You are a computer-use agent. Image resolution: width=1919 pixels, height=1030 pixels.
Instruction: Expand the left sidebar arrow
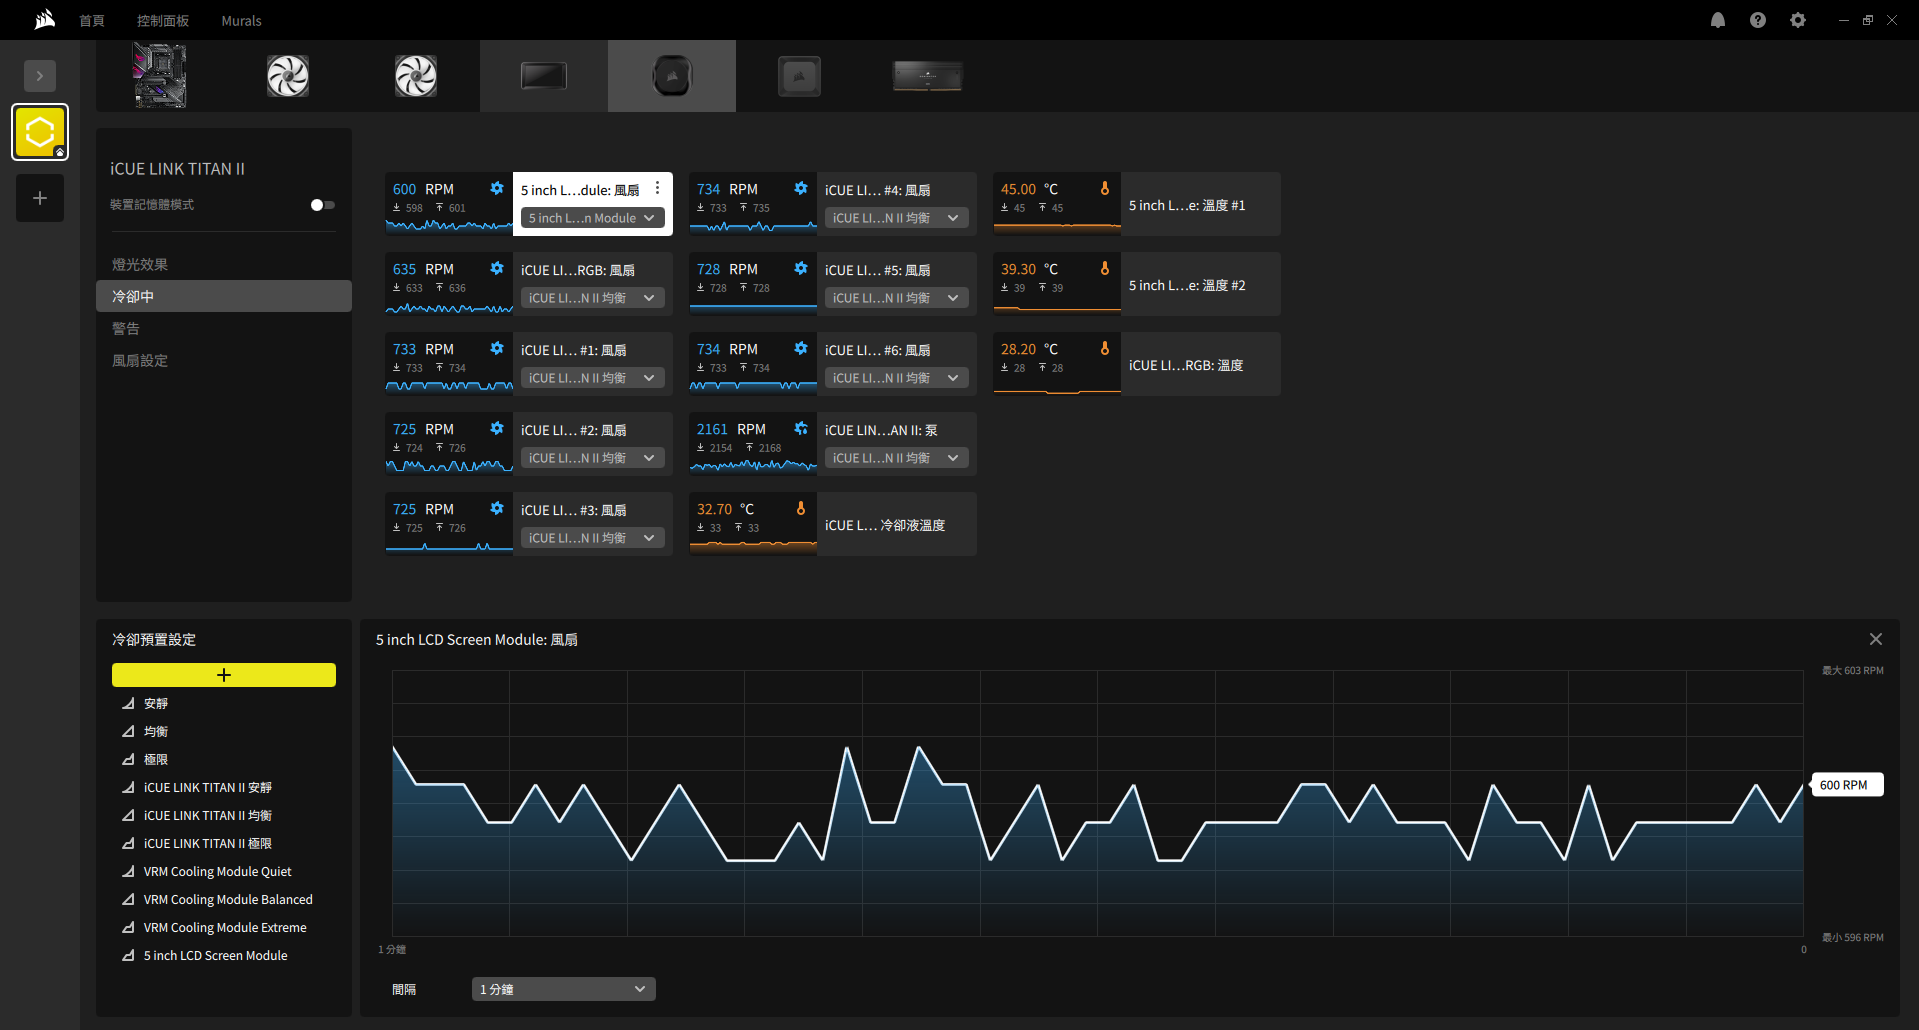click(x=40, y=76)
